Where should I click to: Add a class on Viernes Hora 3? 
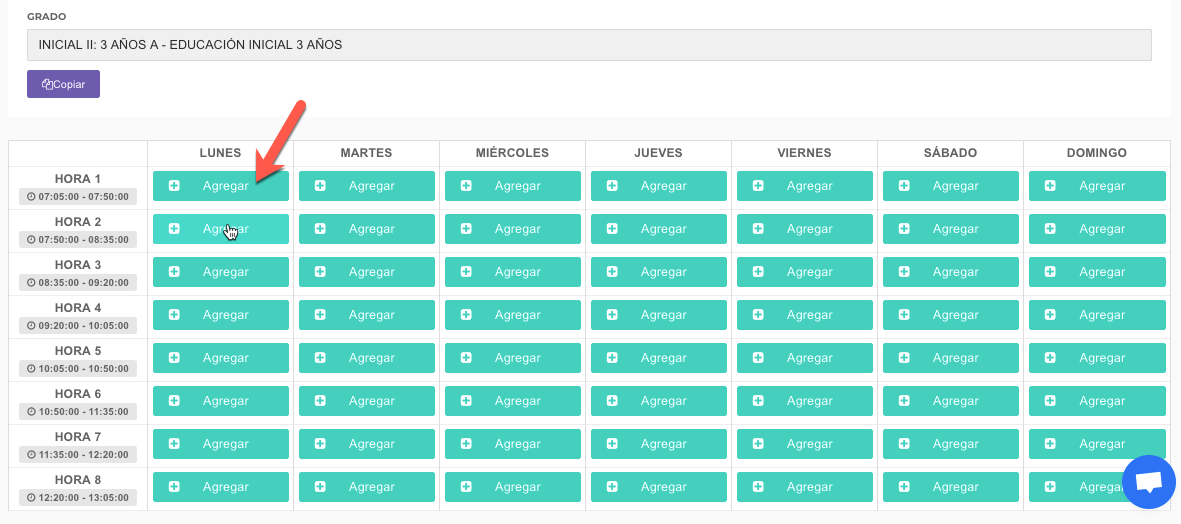pyautogui.click(x=805, y=272)
